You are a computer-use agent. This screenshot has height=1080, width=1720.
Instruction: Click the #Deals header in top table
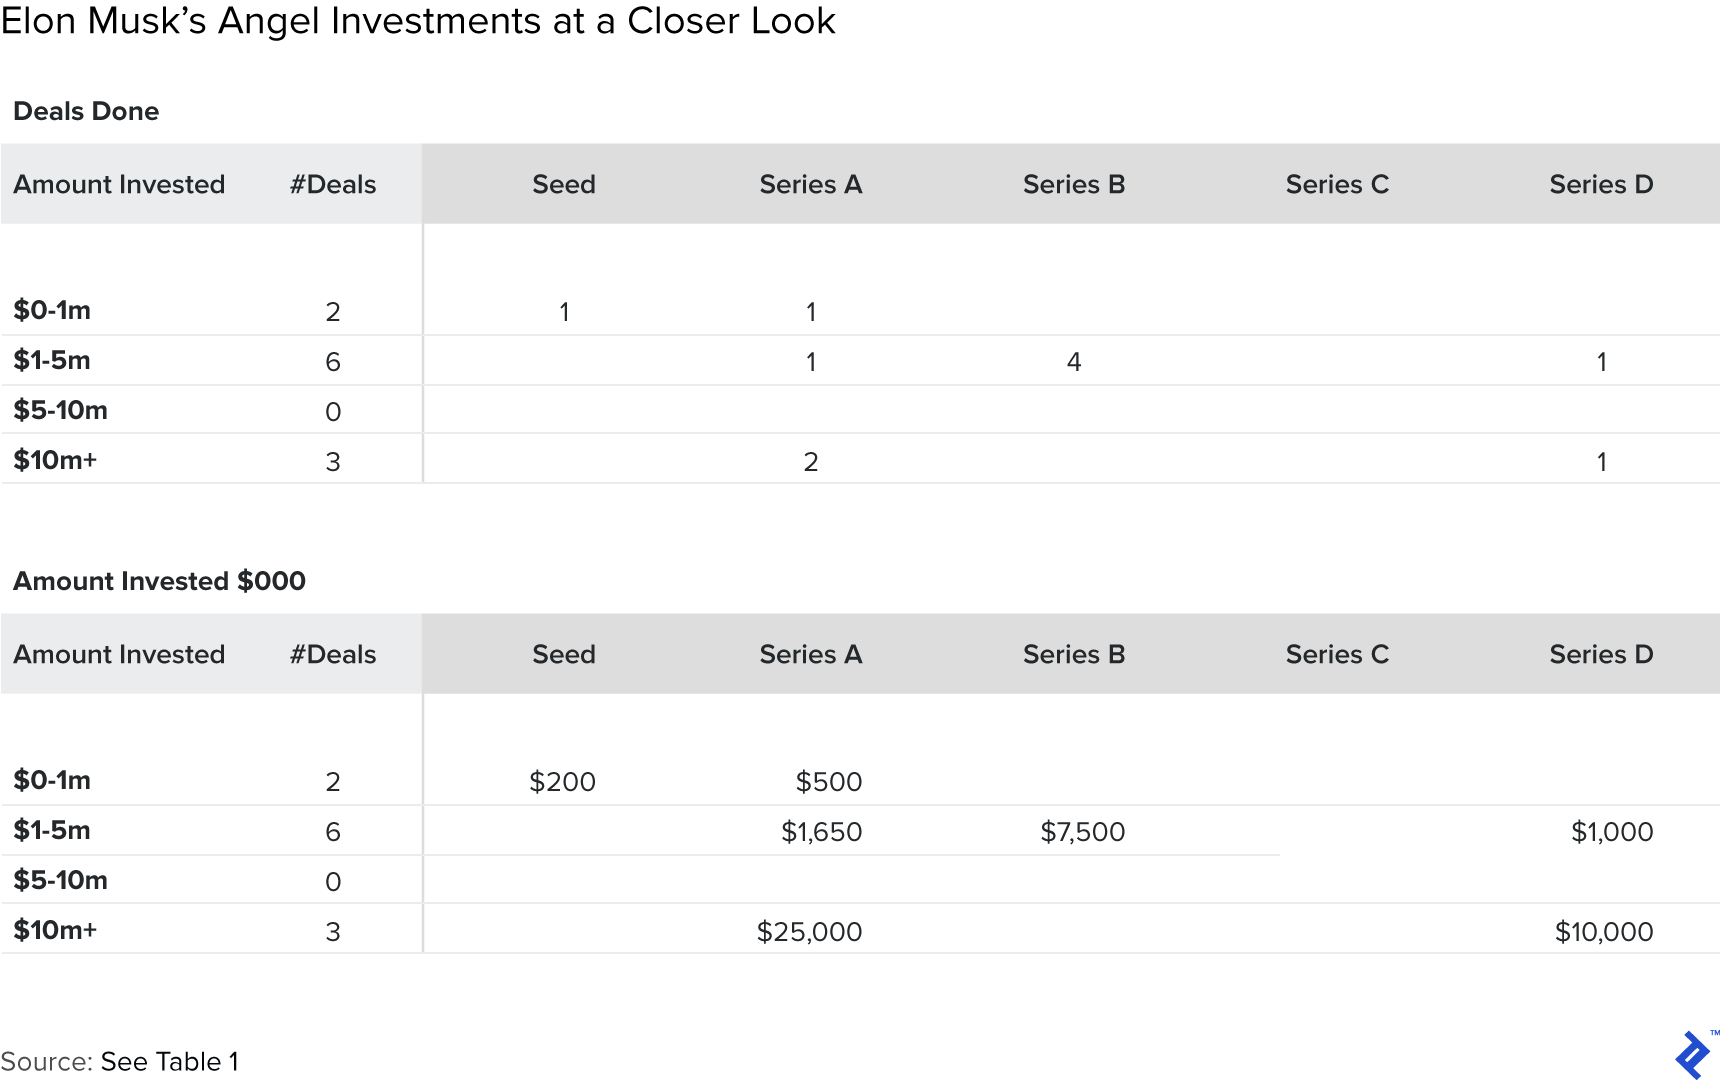pyautogui.click(x=332, y=184)
